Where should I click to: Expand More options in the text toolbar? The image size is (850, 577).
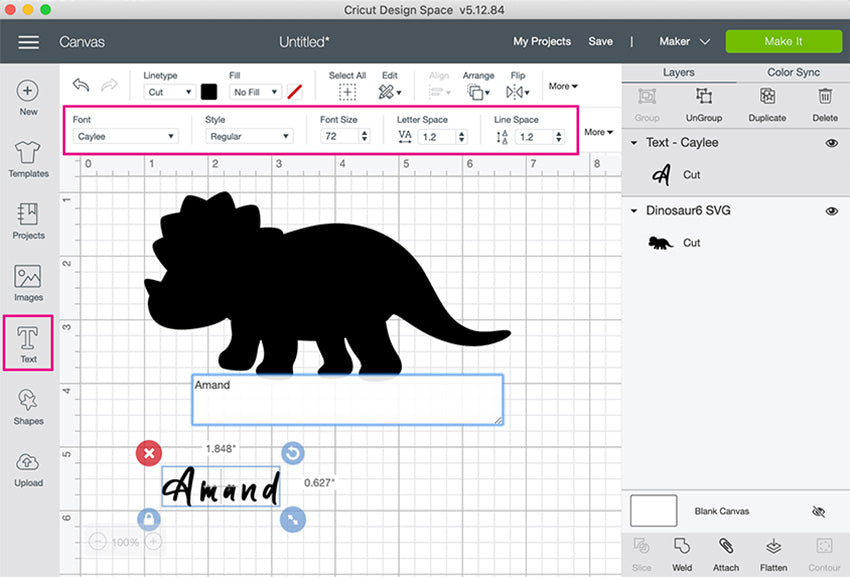pos(598,132)
